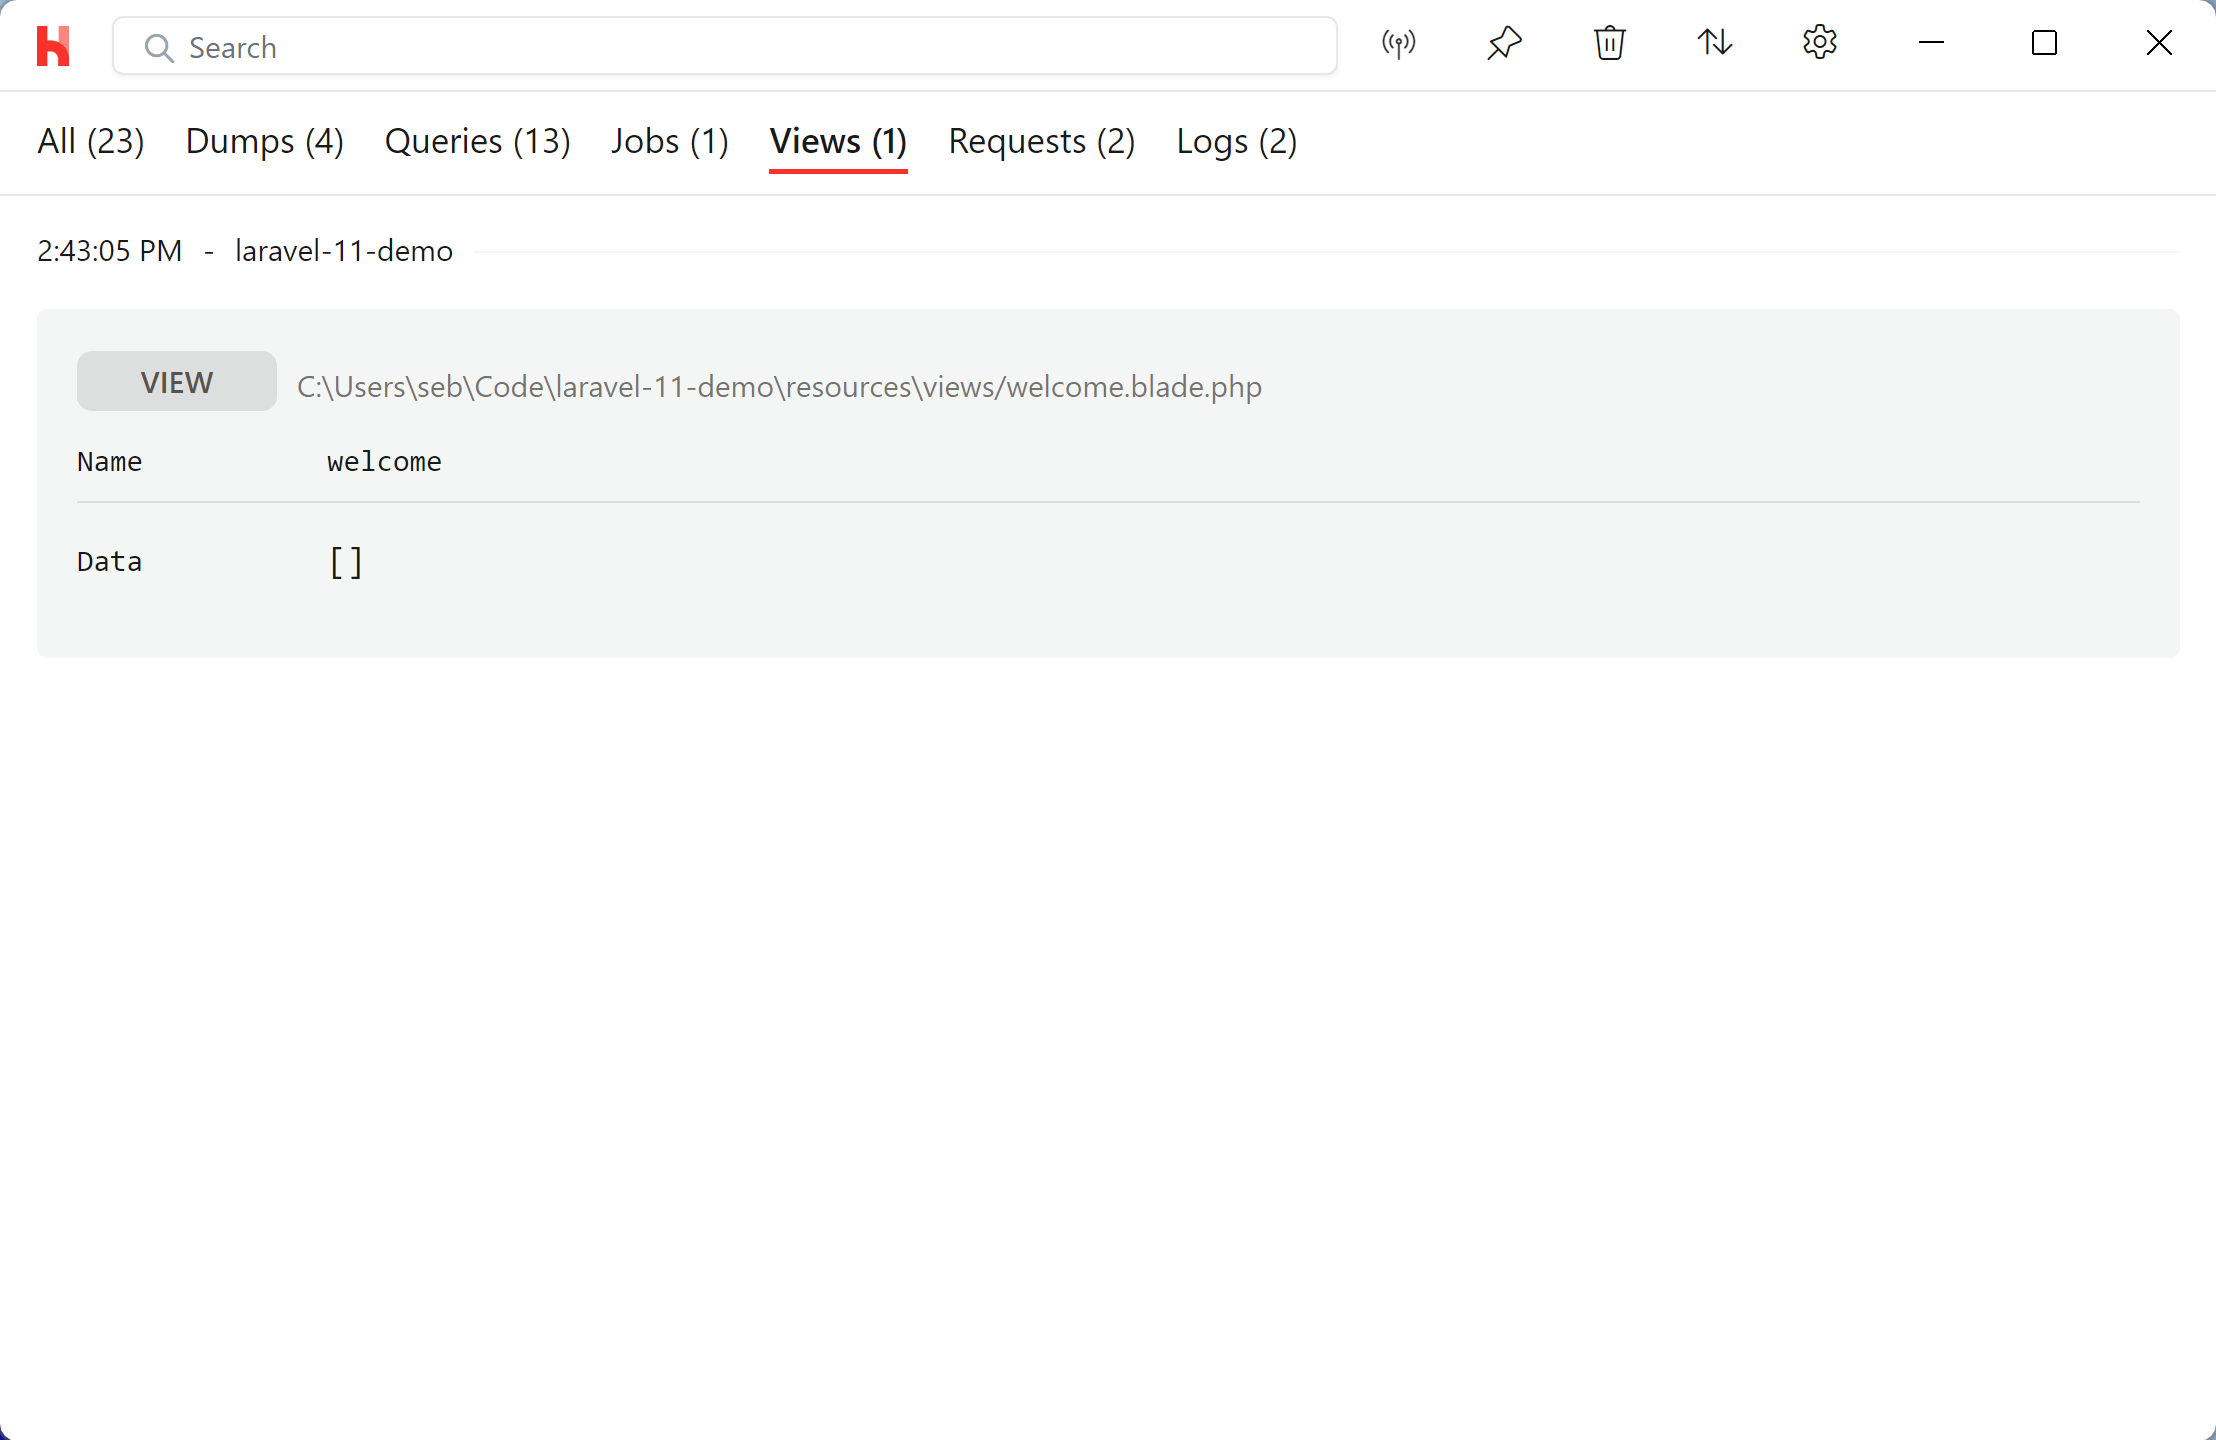Maximize the Herd dumps window

2044,43
